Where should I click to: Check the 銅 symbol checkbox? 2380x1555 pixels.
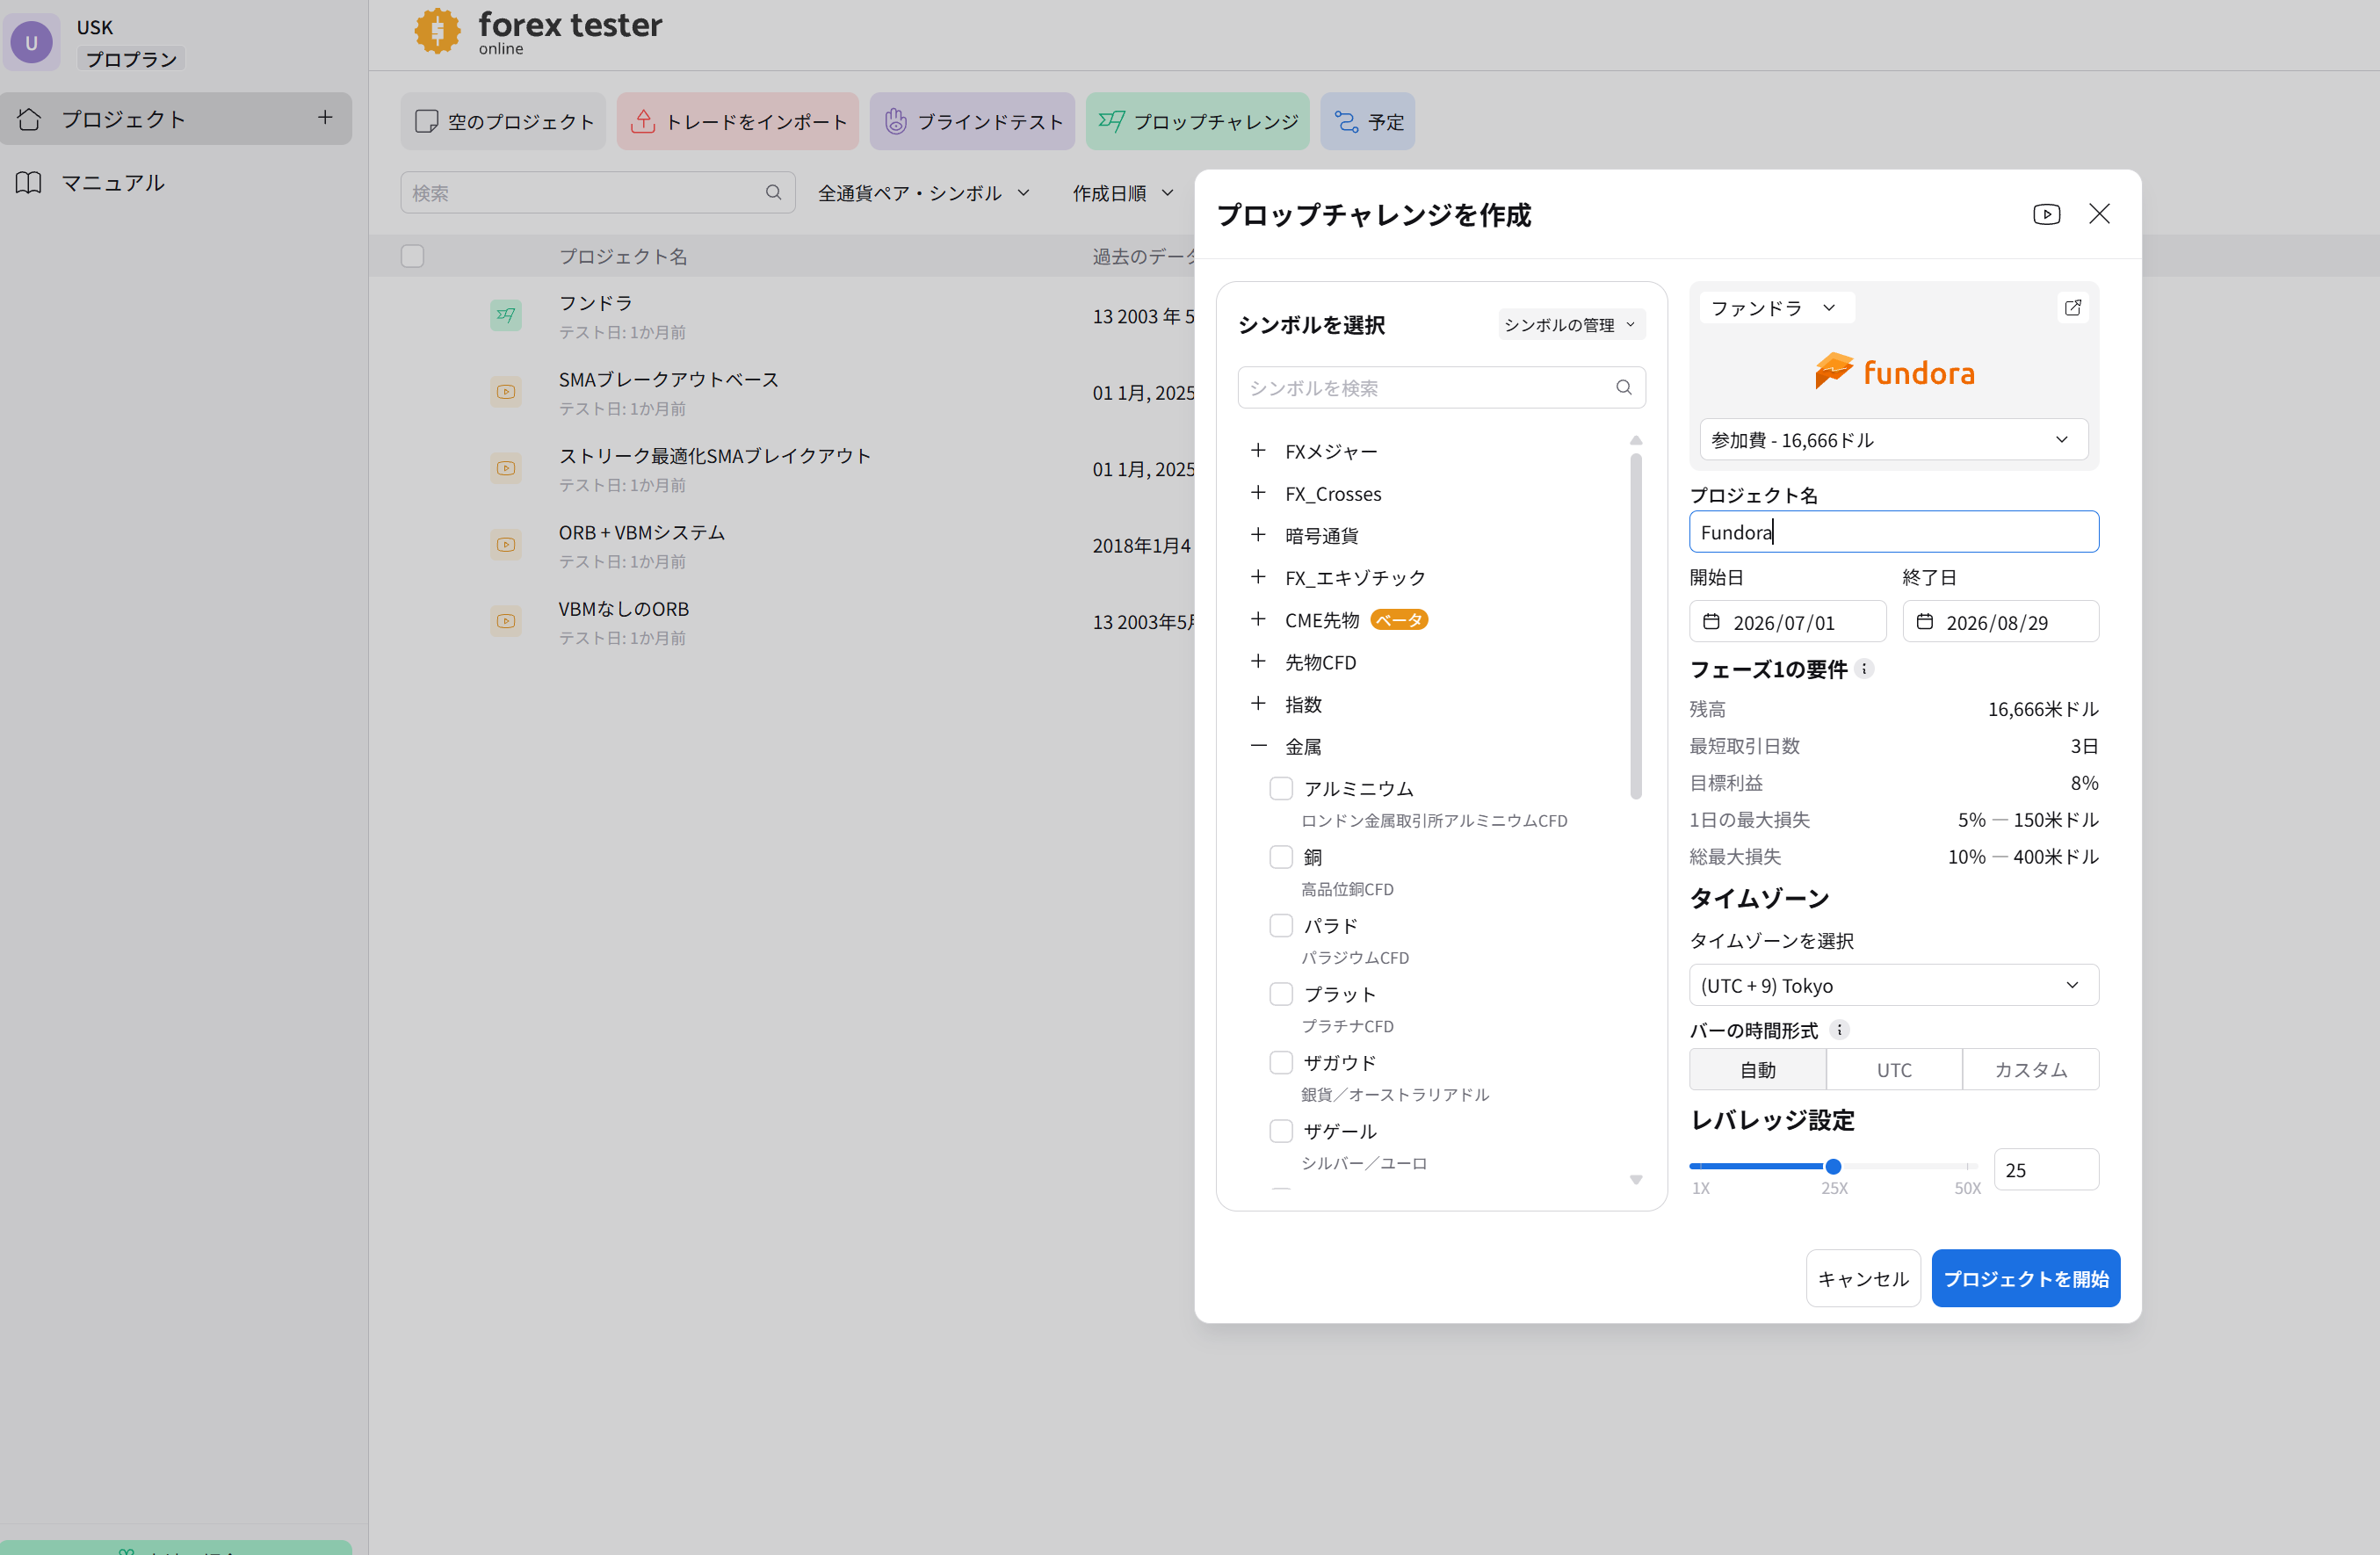(1280, 857)
